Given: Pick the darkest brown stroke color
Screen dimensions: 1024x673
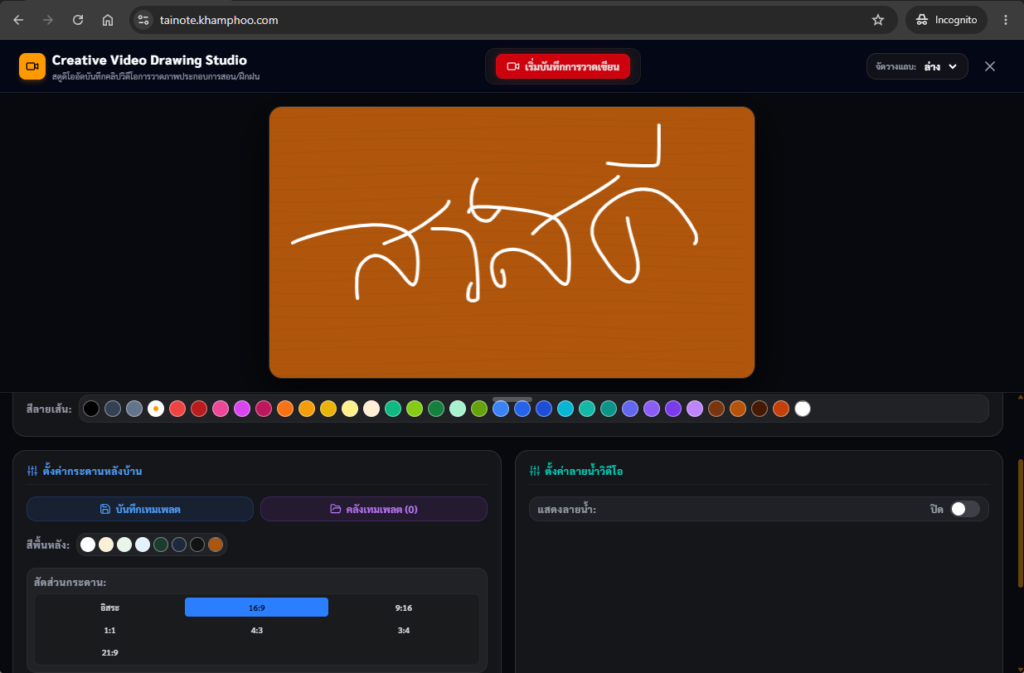Looking at the screenshot, I should click(760, 409).
